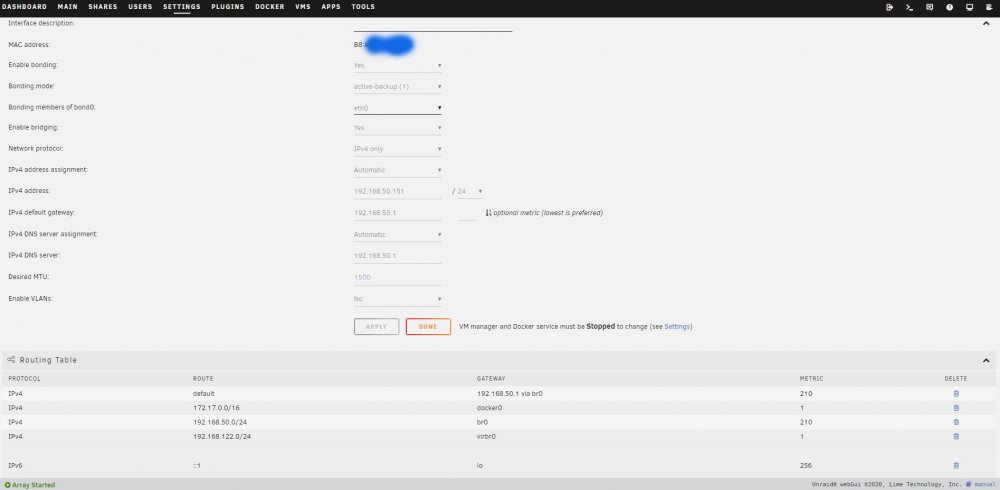Open IPv4 DNS server assignment dropdown
The width and height of the screenshot is (1000, 490).
click(x=398, y=234)
